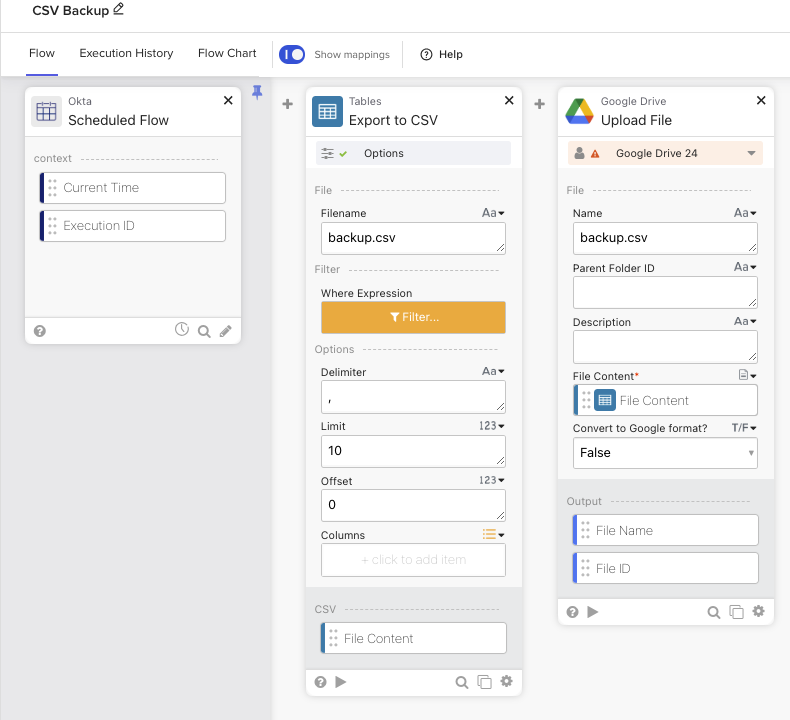Click the Name backup.csv input in Upload File

tap(665, 238)
